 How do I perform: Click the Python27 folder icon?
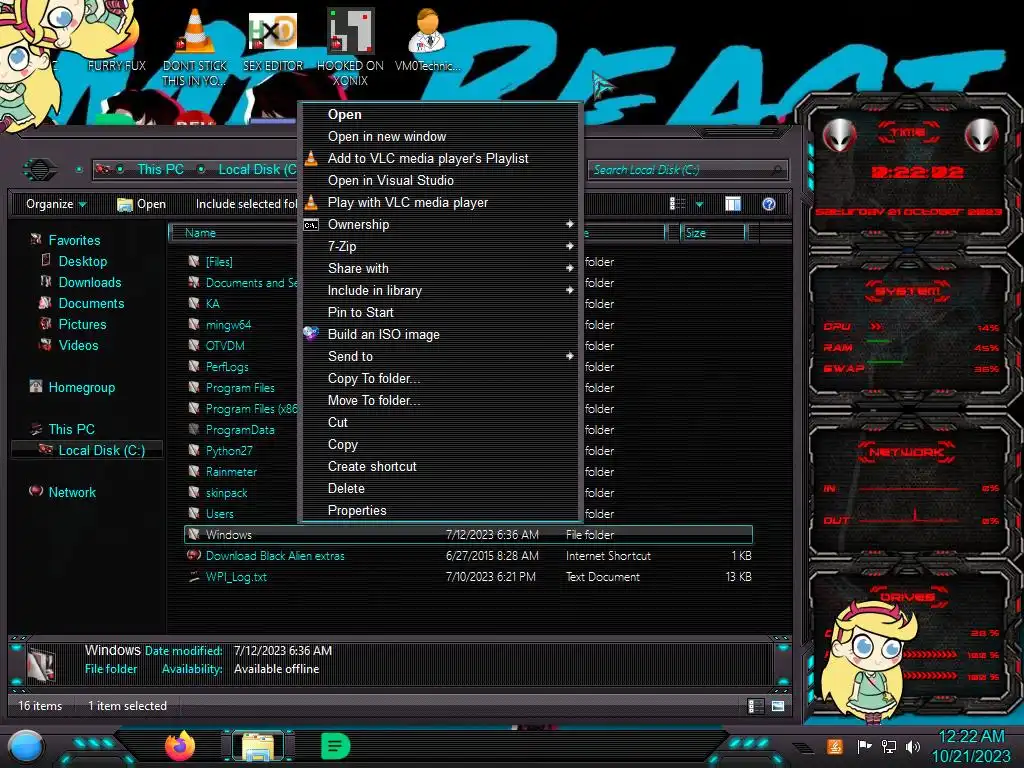coord(194,450)
